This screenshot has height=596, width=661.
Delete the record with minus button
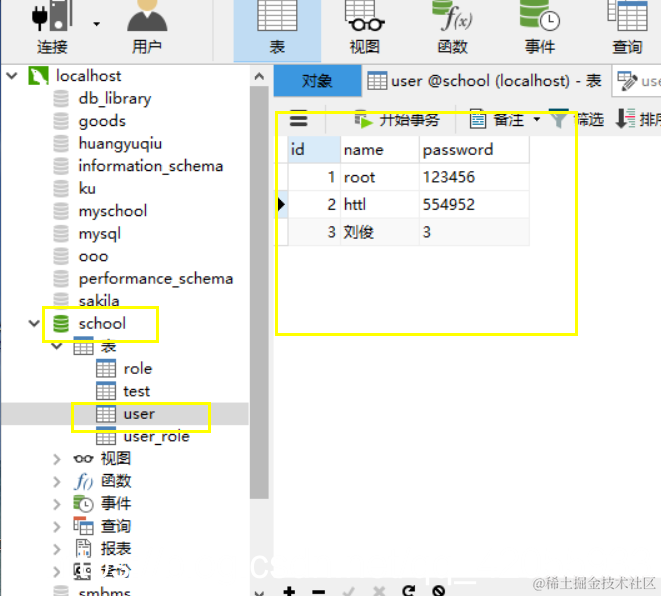319,592
